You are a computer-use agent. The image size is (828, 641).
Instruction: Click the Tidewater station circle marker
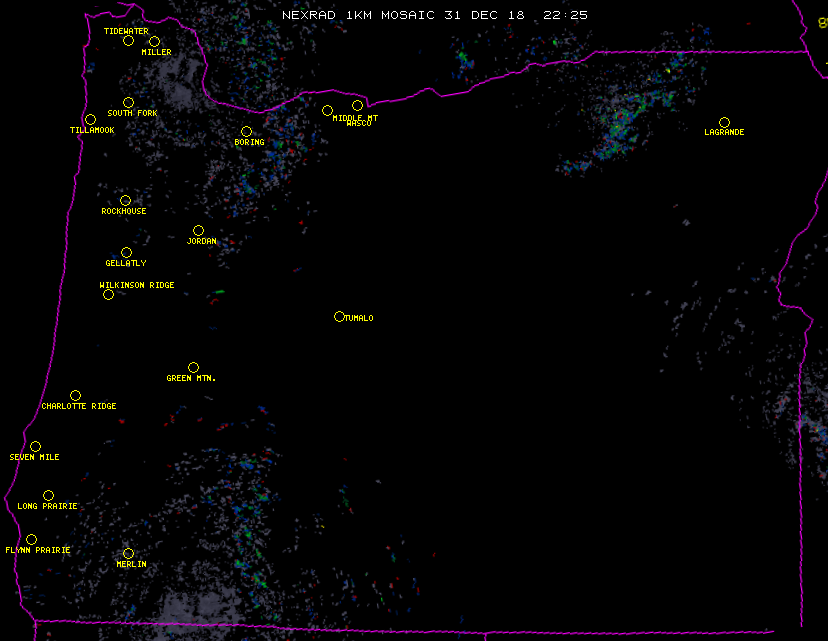pyautogui.click(x=128, y=41)
